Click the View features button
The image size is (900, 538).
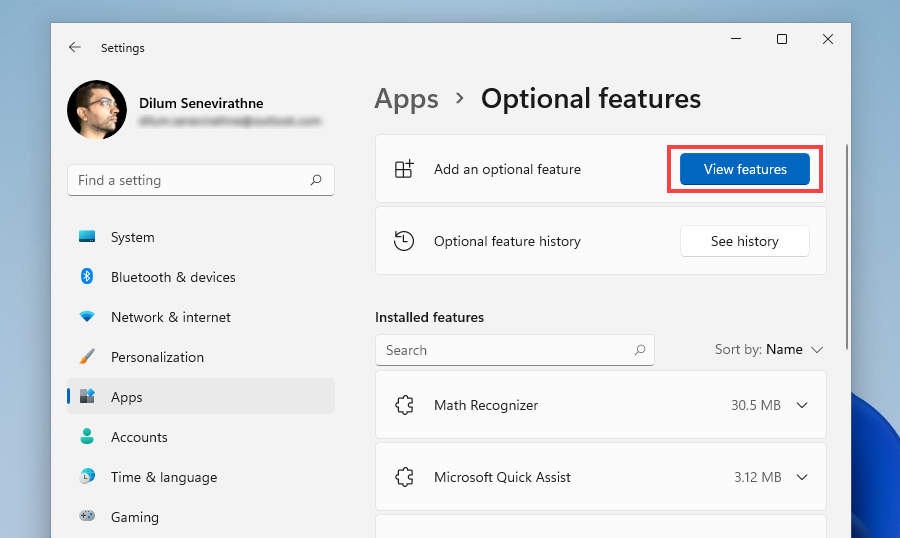click(745, 169)
